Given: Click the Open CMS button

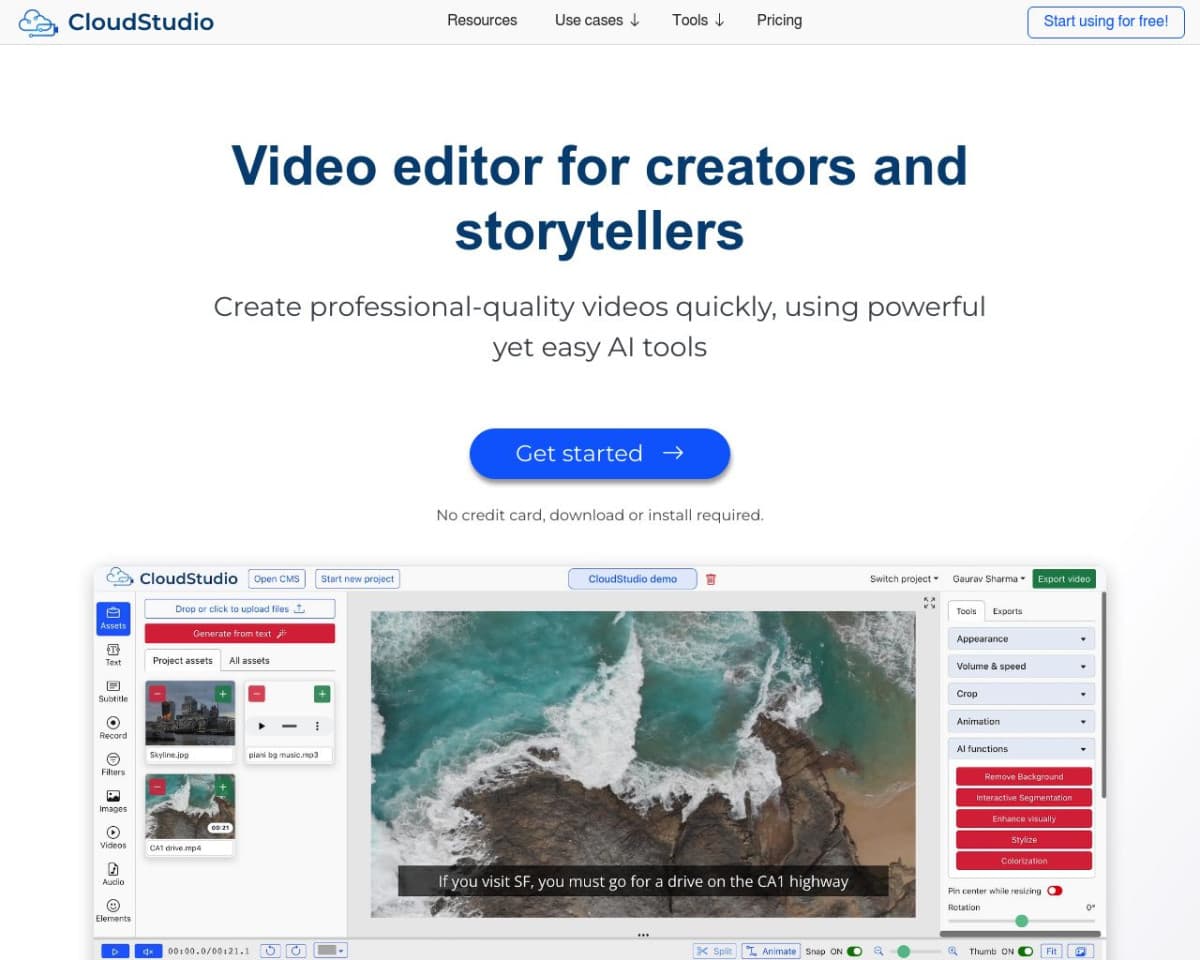Looking at the screenshot, I should [277, 579].
